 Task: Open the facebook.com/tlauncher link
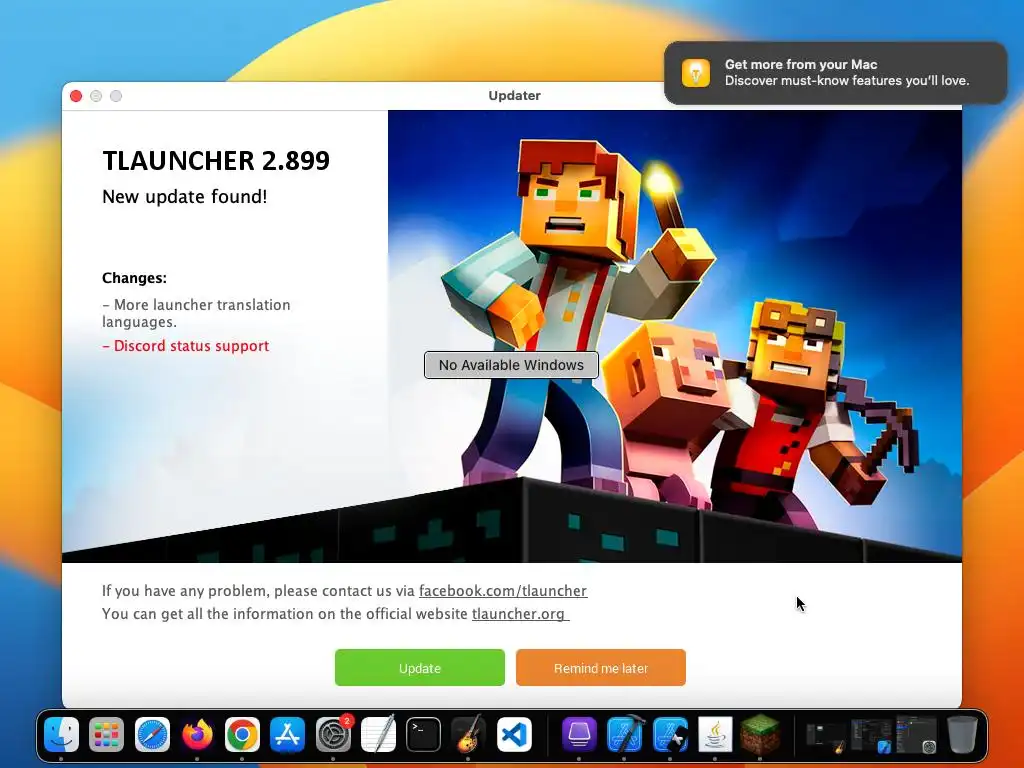(503, 591)
